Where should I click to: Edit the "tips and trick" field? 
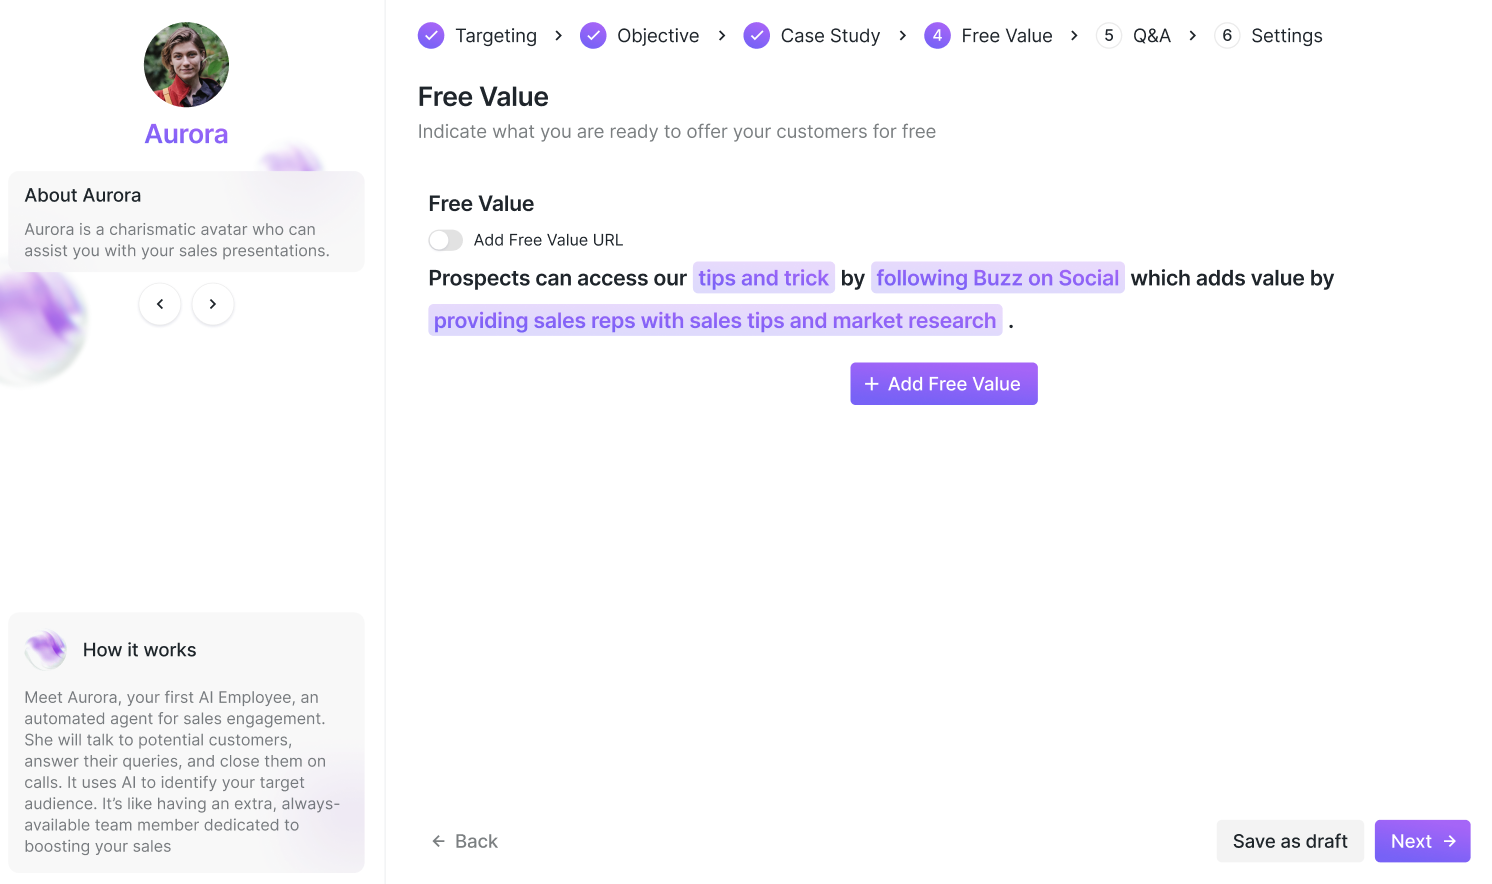[764, 278]
